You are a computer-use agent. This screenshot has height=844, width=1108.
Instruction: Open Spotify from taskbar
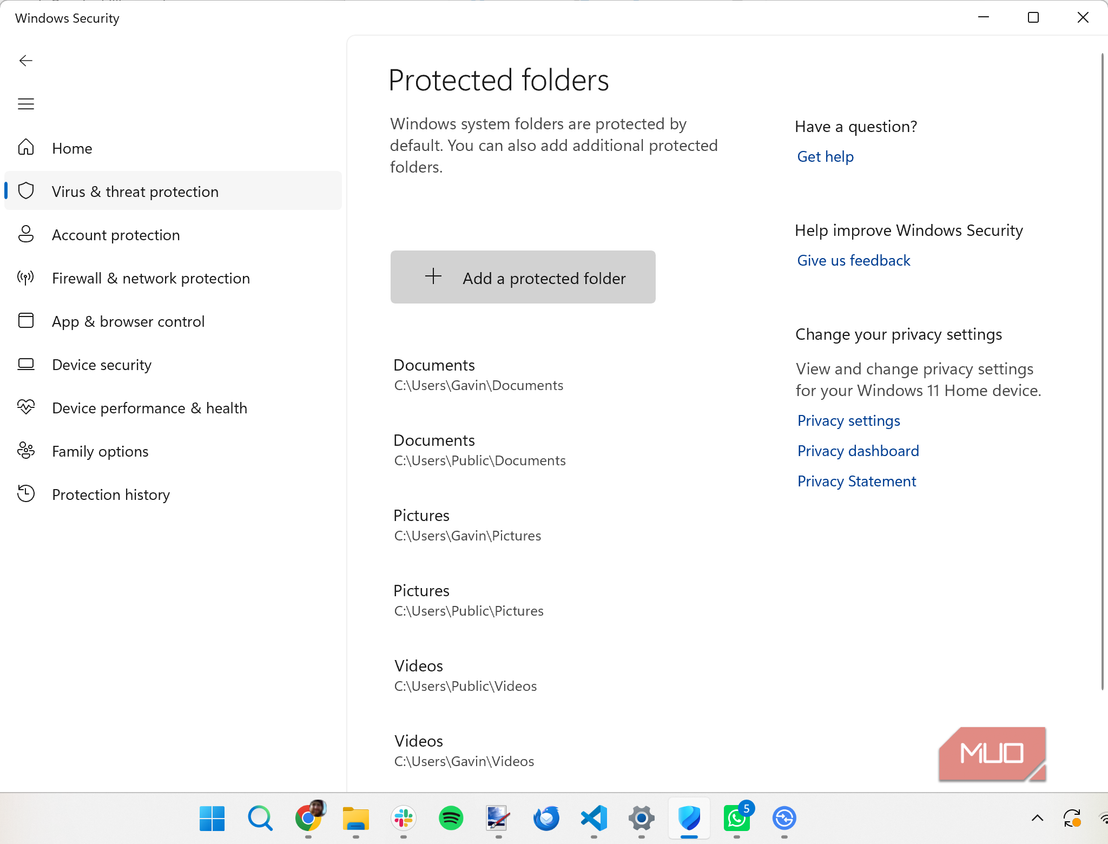click(451, 819)
